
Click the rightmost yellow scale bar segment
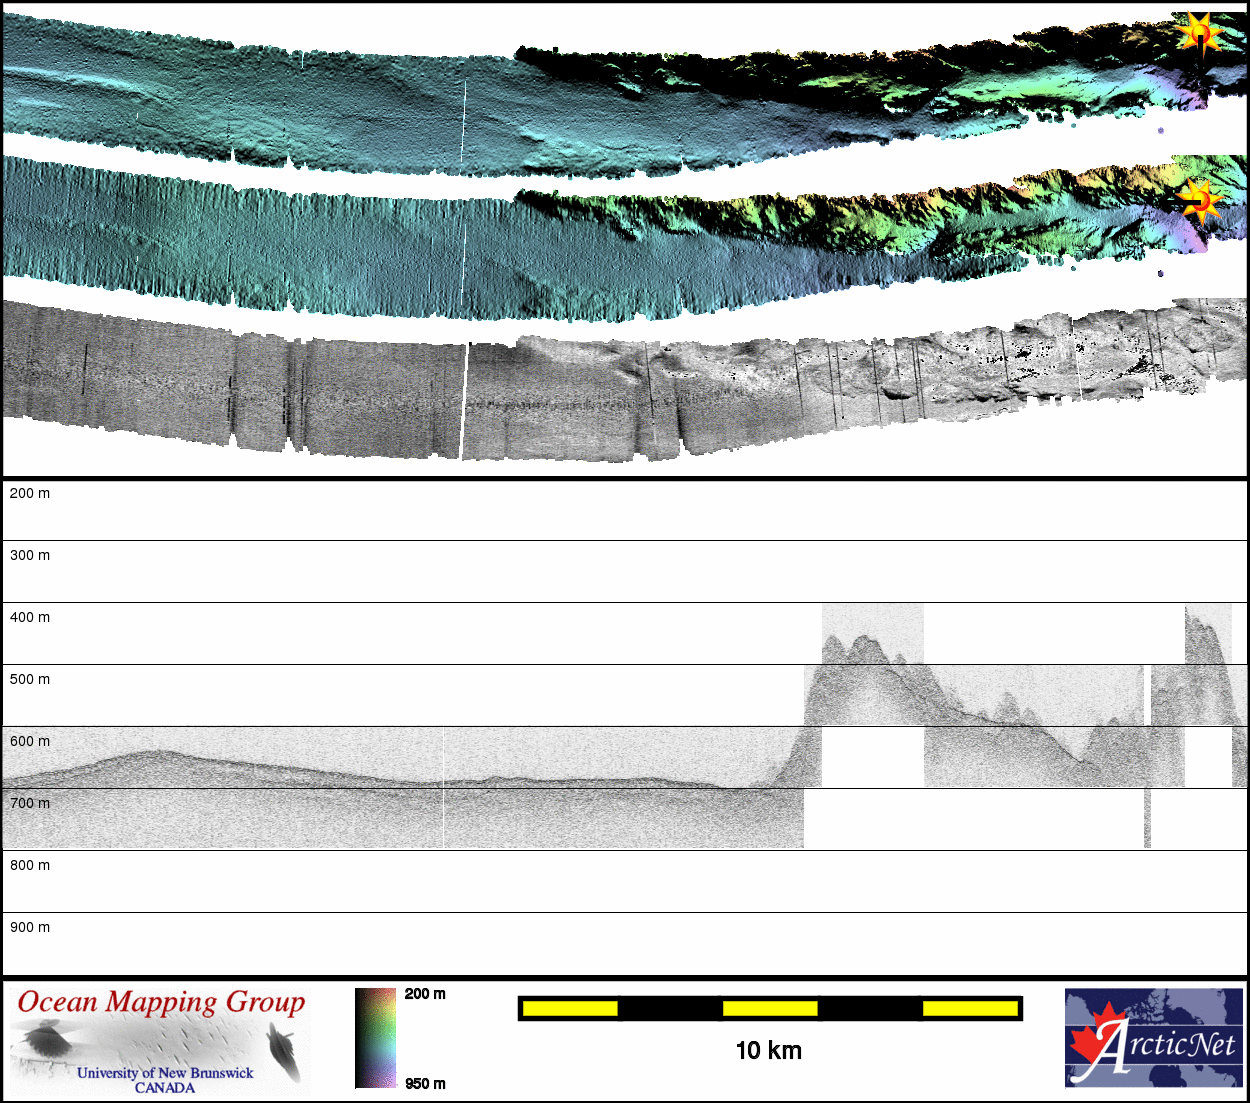970,1008
